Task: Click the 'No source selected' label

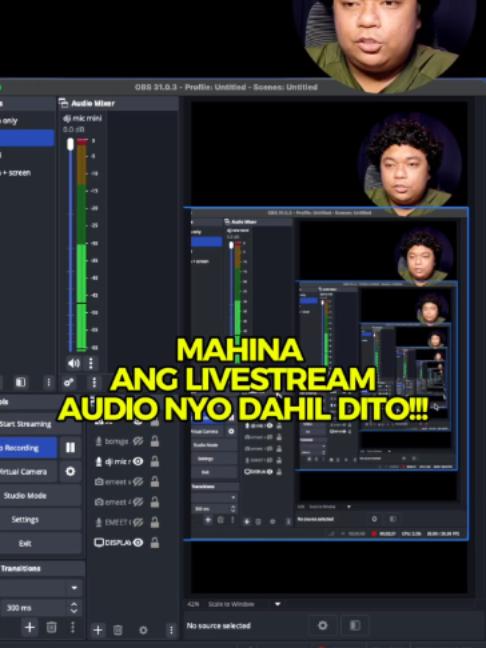Action: pyautogui.click(x=219, y=626)
